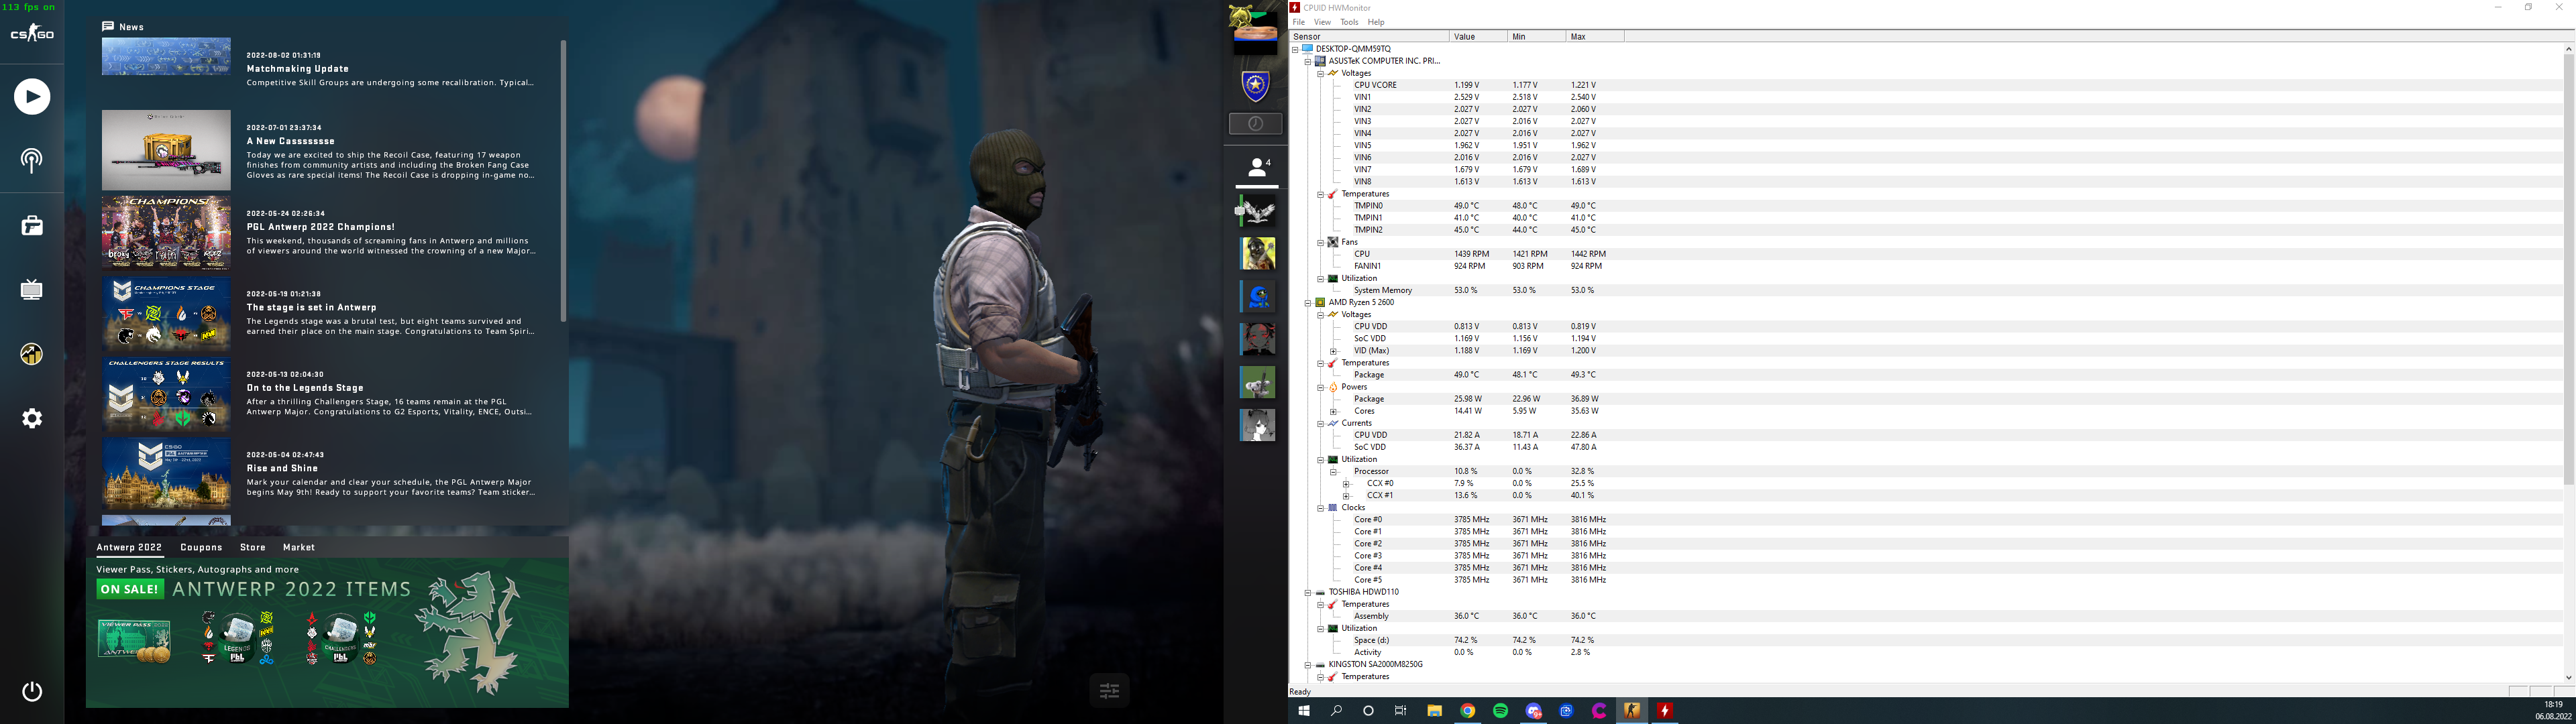The width and height of the screenshot is (2576, 724).
Task: Collapse the TOSHIBA HDWD110 drive node
Action: coord(1307,592)
